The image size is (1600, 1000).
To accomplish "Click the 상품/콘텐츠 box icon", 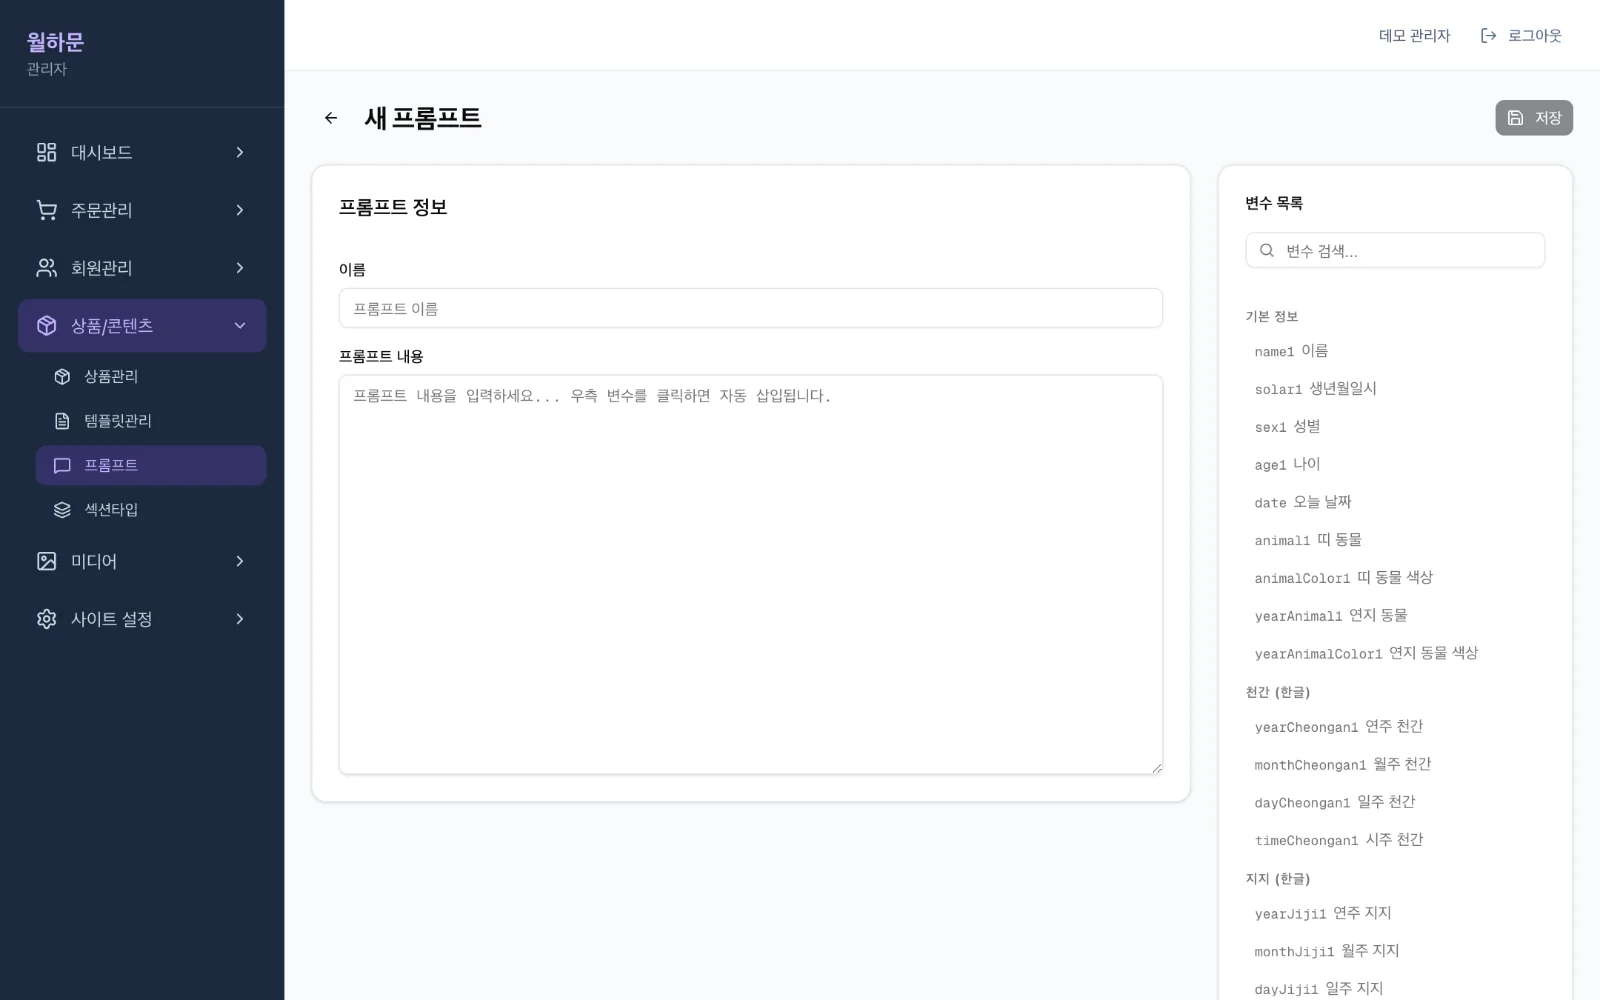I will [47, 326].
